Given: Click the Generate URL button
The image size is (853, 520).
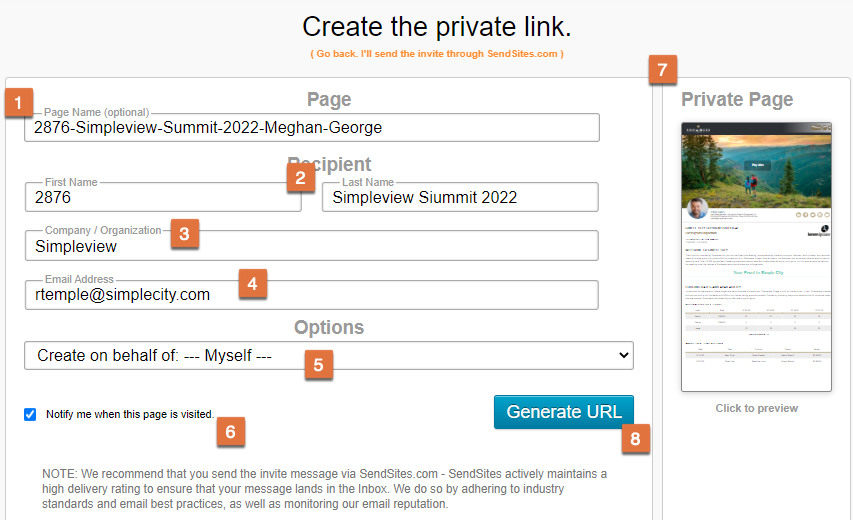Looking at the screenshot, I should [564, 412].
